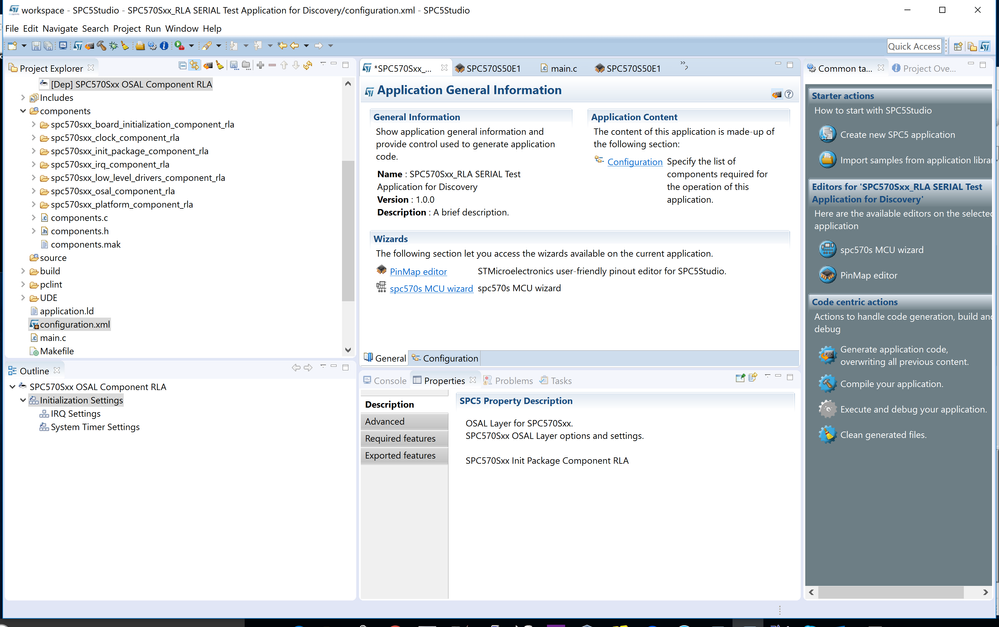Image resolution: width=999 pixels, height=627 pixels.
Task: Expand the UDE folder node
Action: [x=24, y=298]
